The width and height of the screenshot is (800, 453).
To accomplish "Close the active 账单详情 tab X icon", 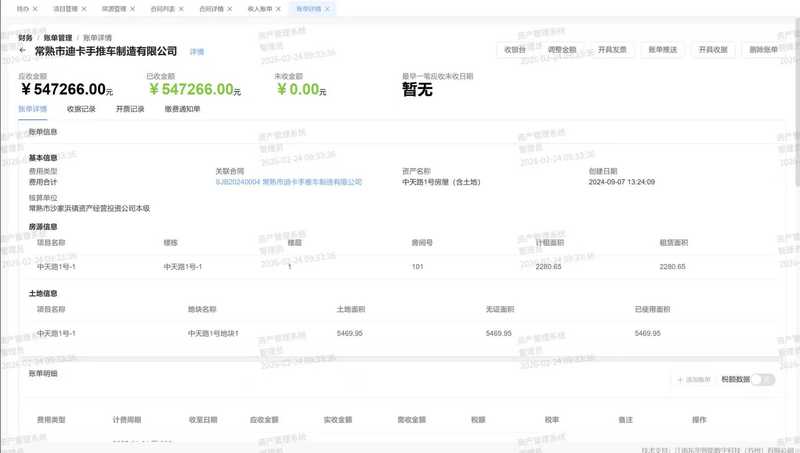I will tap(329, 8).
